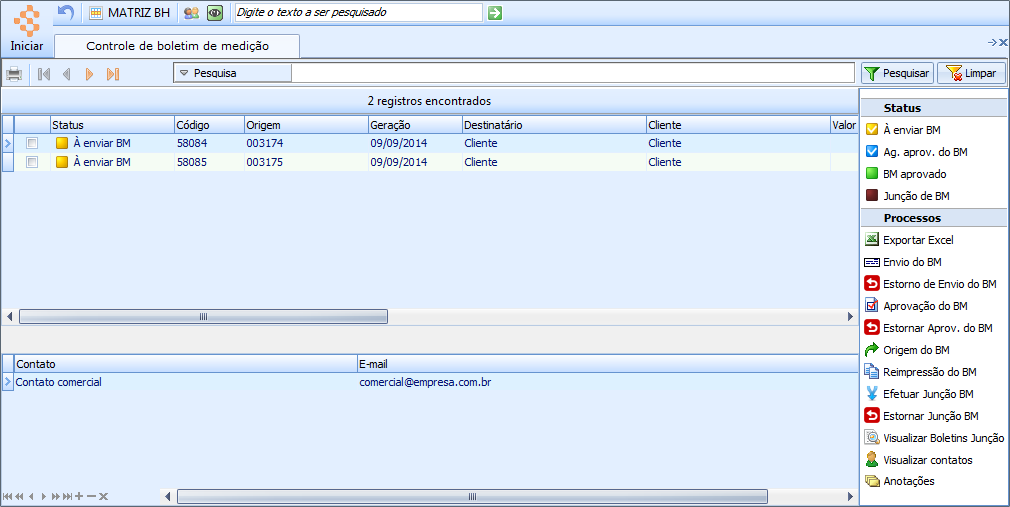
Task: Click 'Envio do BM' process
Action: pyautogui.click(x=903, y=262)
